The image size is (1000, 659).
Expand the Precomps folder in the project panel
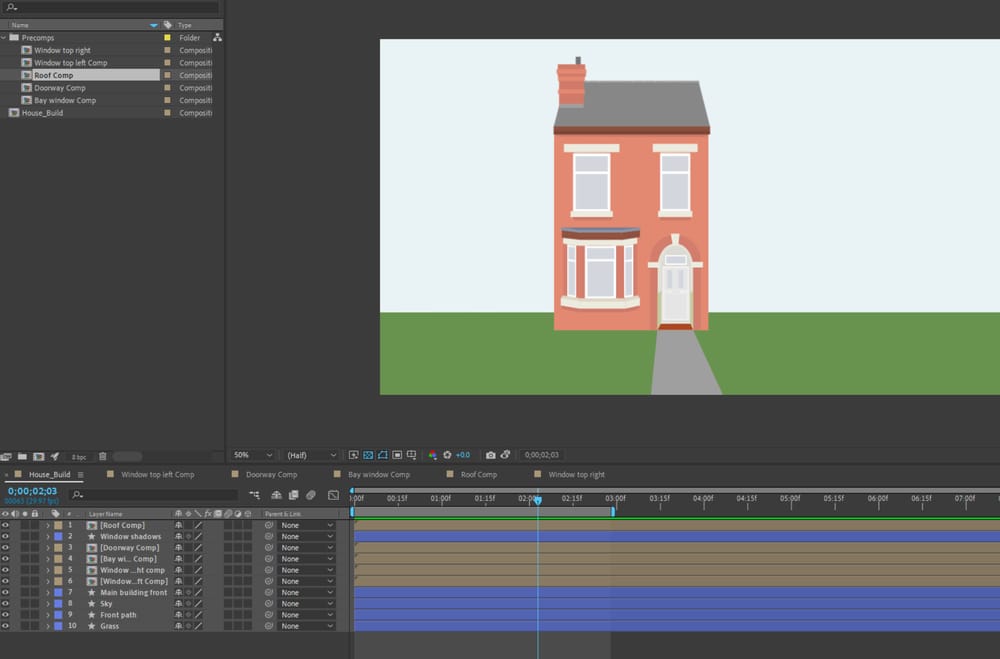[x=5, y=37]
